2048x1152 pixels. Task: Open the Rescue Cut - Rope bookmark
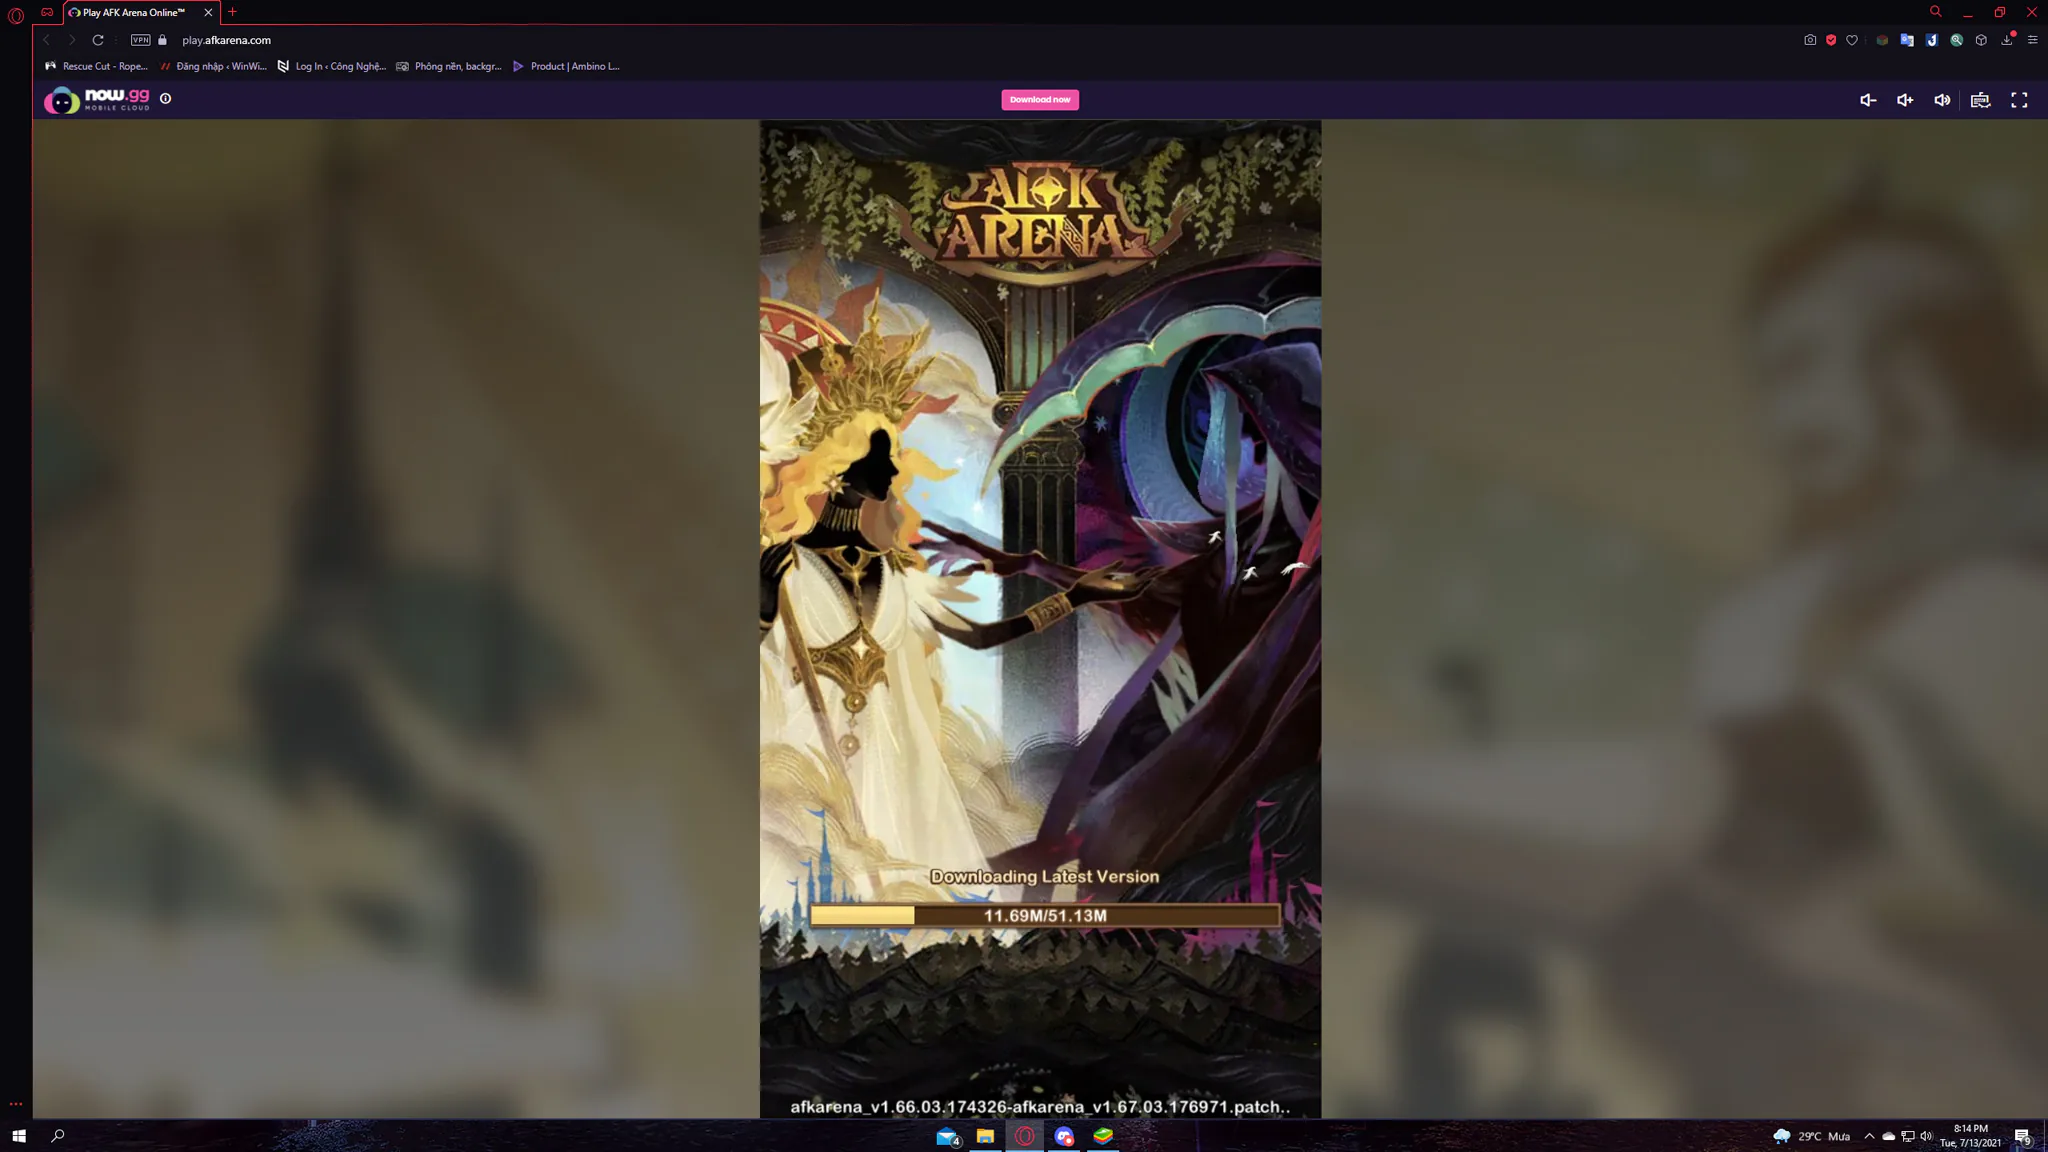(96, 66)
